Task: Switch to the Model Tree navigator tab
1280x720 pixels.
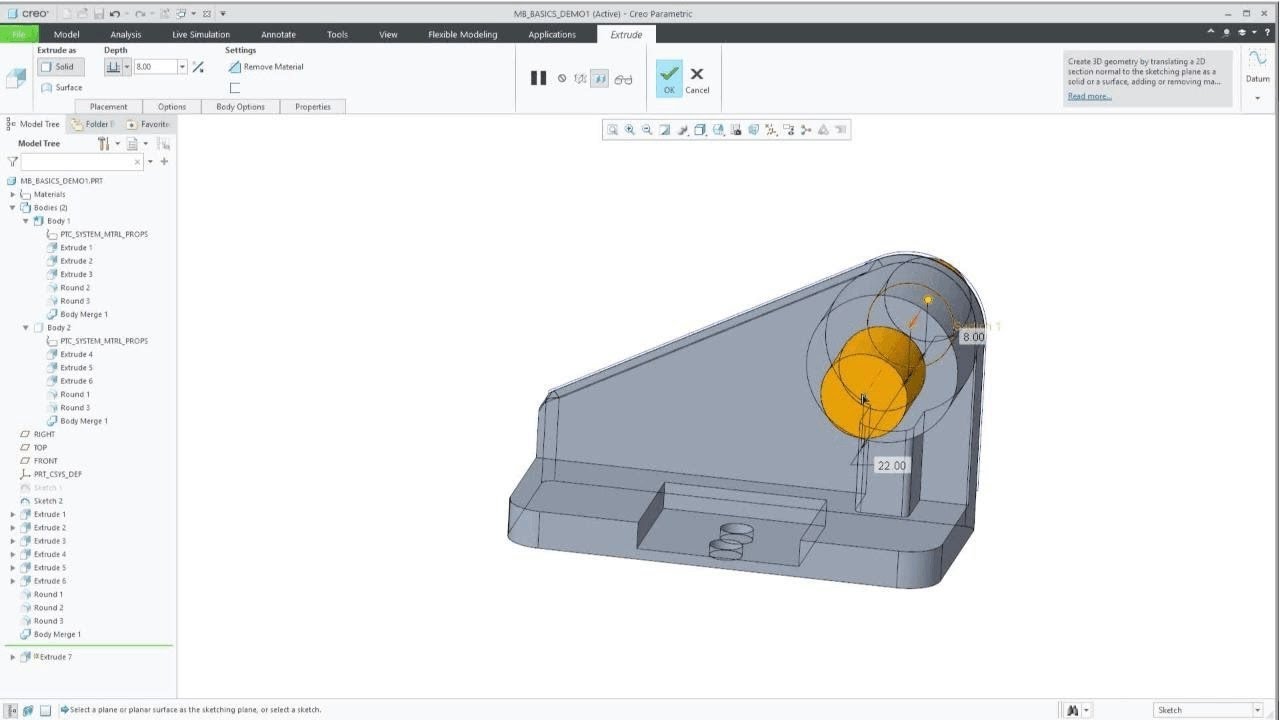Action: tap(34, 124)
